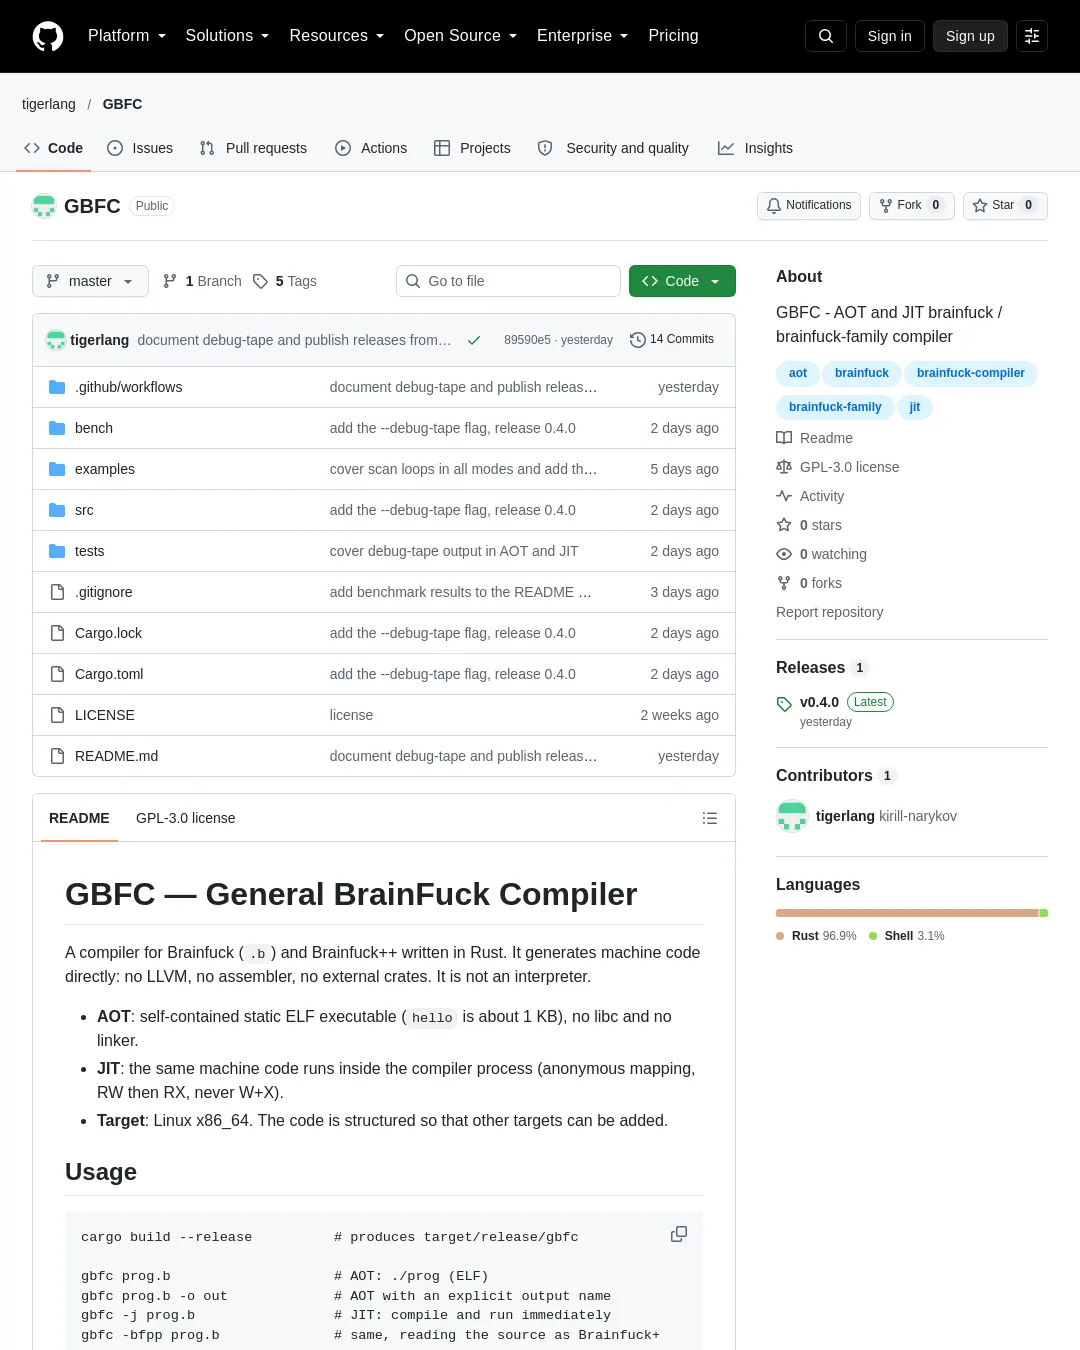Open the 5 Tags link
1080x1350 pixels.
(285, 281)
